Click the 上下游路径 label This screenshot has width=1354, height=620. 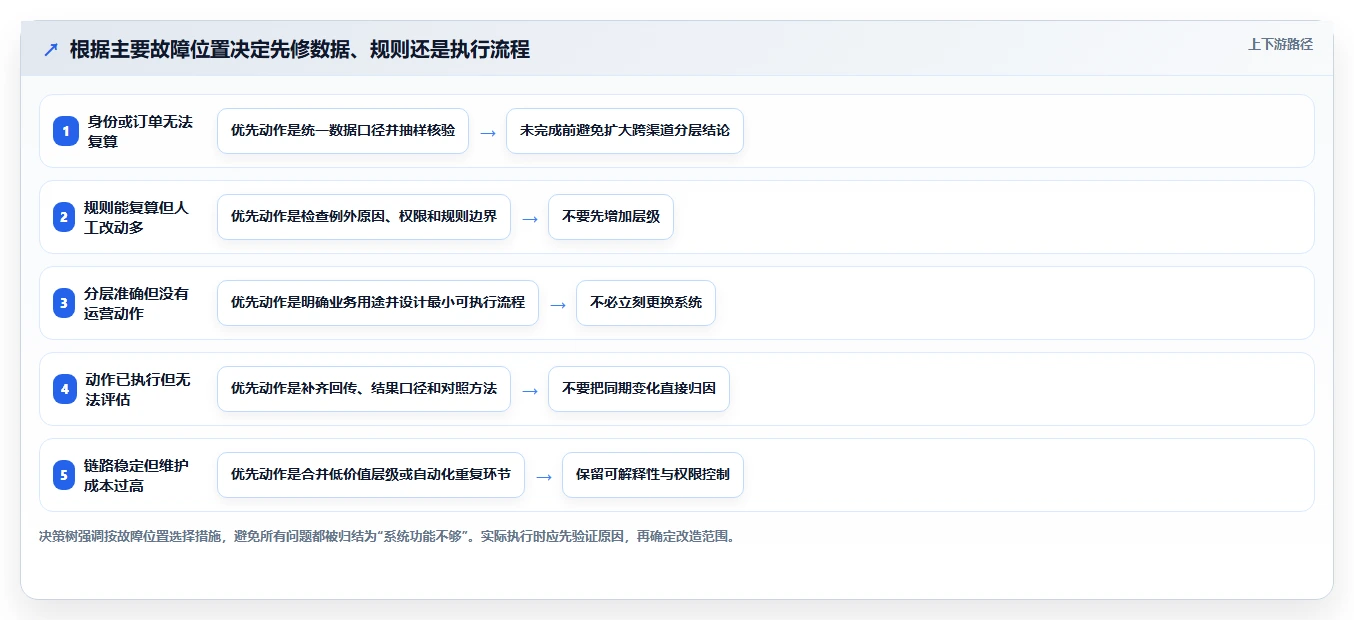(x=1280, y=44)
